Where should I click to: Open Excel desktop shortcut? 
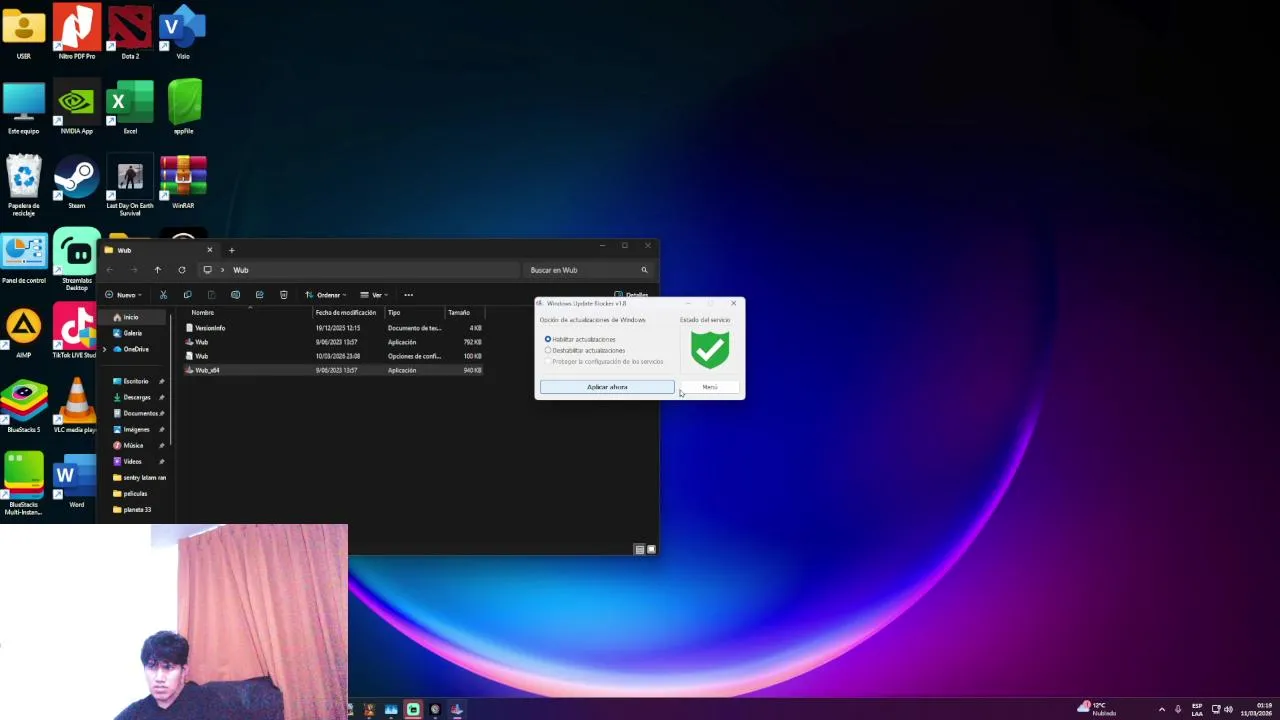point(130,108)
